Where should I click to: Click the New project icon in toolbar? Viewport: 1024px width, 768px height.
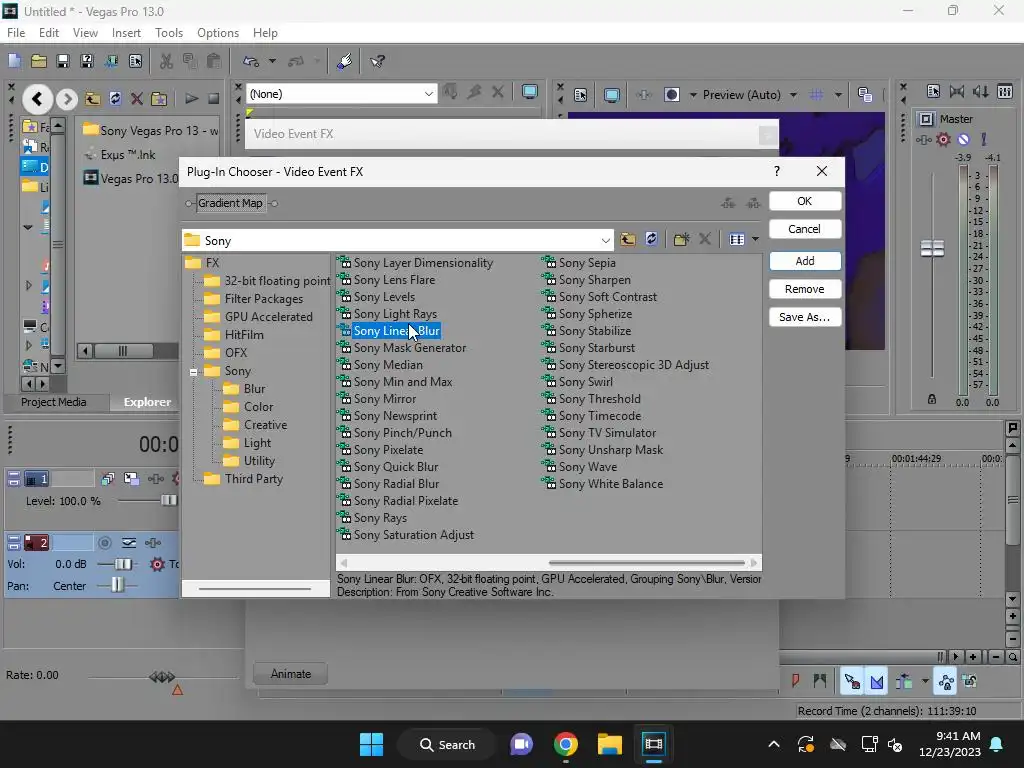coord(14,61)
